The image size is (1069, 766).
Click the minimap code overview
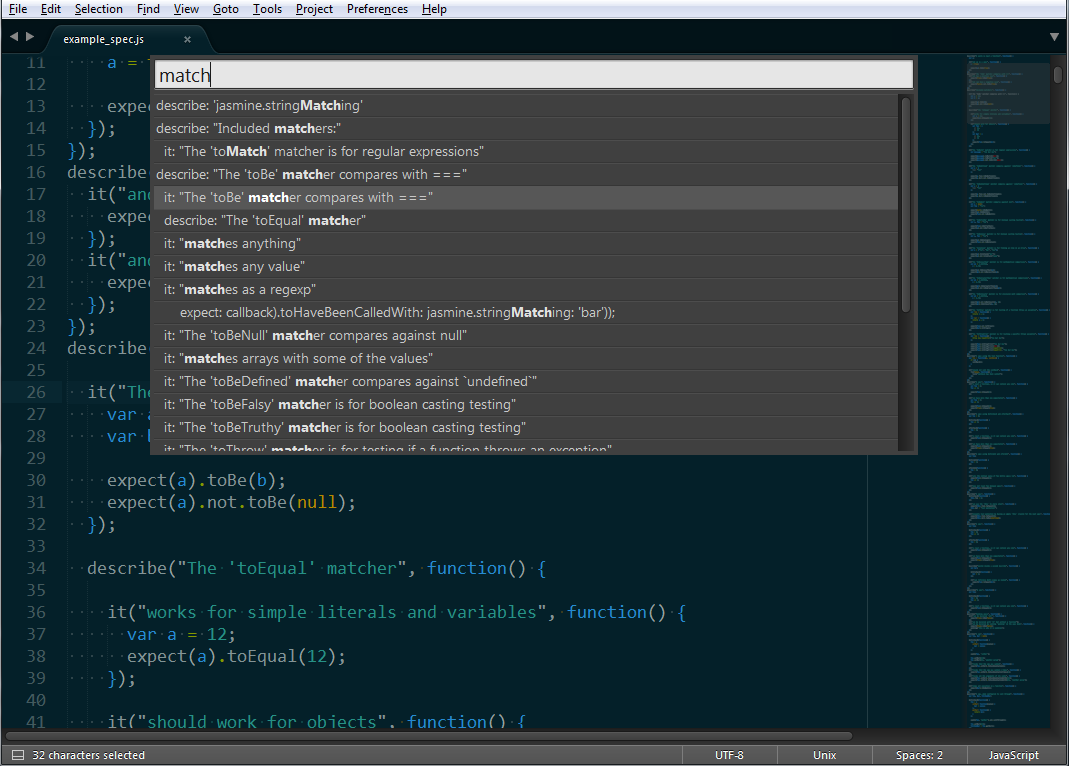1008,392
